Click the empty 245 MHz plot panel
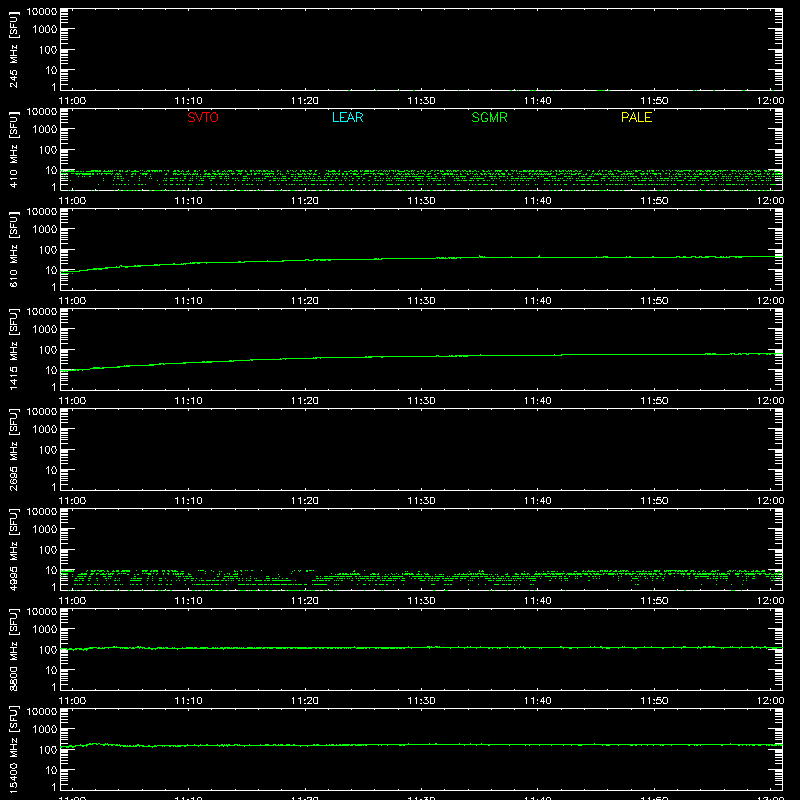Screen dimensions: 800x800 [421, 49]
